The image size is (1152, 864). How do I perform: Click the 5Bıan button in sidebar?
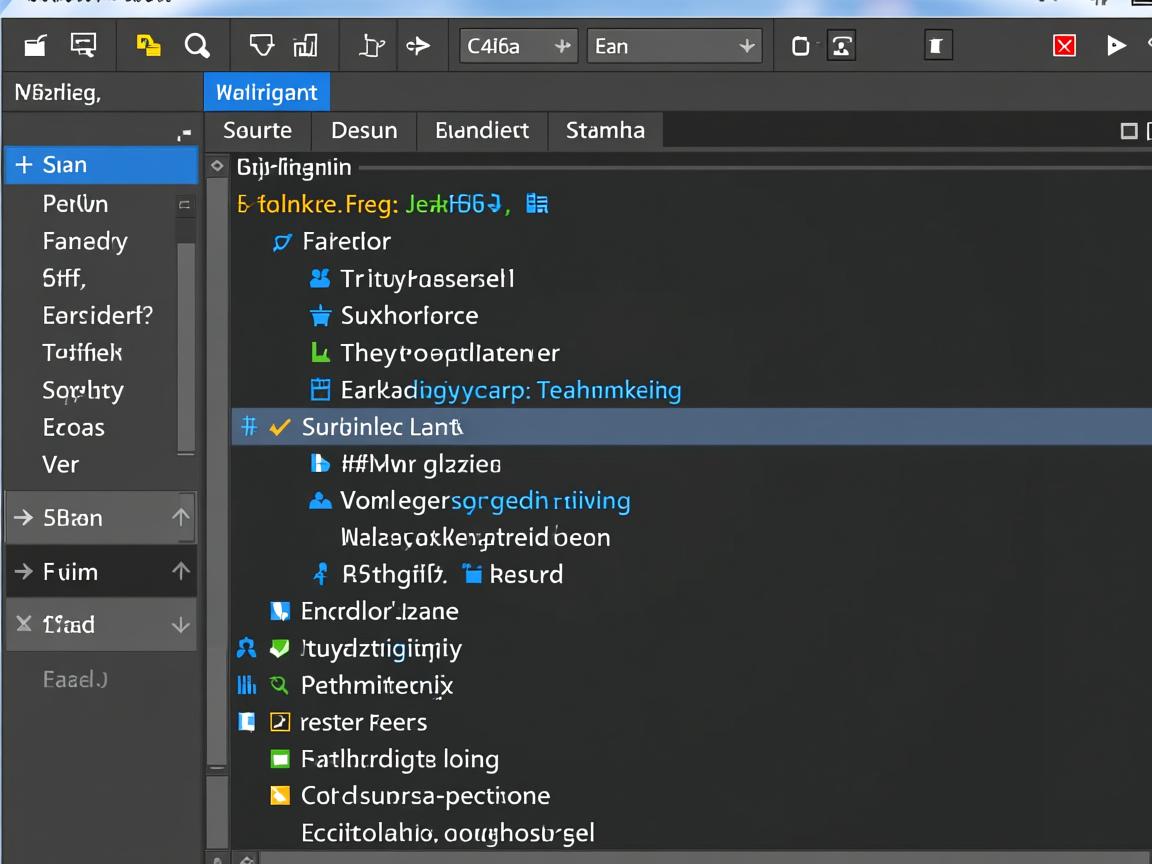click(x=101, y=518)
